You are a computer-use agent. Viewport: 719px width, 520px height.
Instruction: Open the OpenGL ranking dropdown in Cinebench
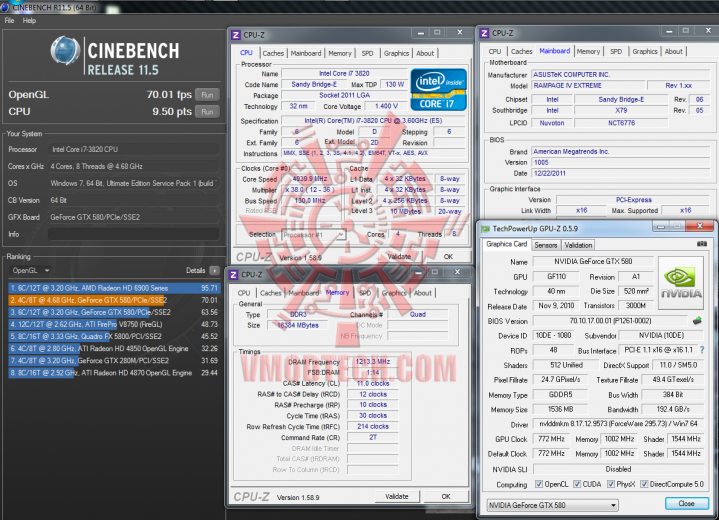(x=30, y=271)
